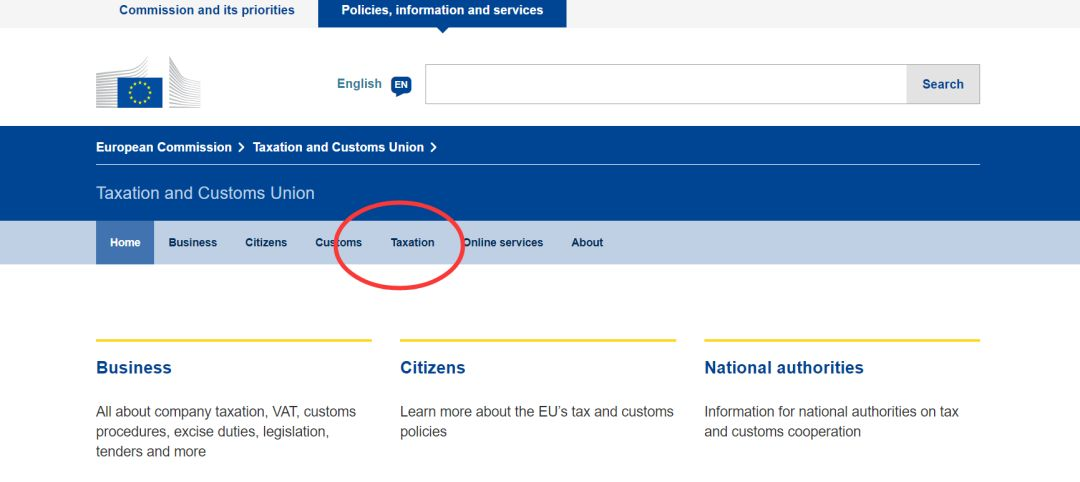Click the EN language speech-bubble icon
The width and height of the screenshot is (1080, 482).
click(x=401, y=85)
